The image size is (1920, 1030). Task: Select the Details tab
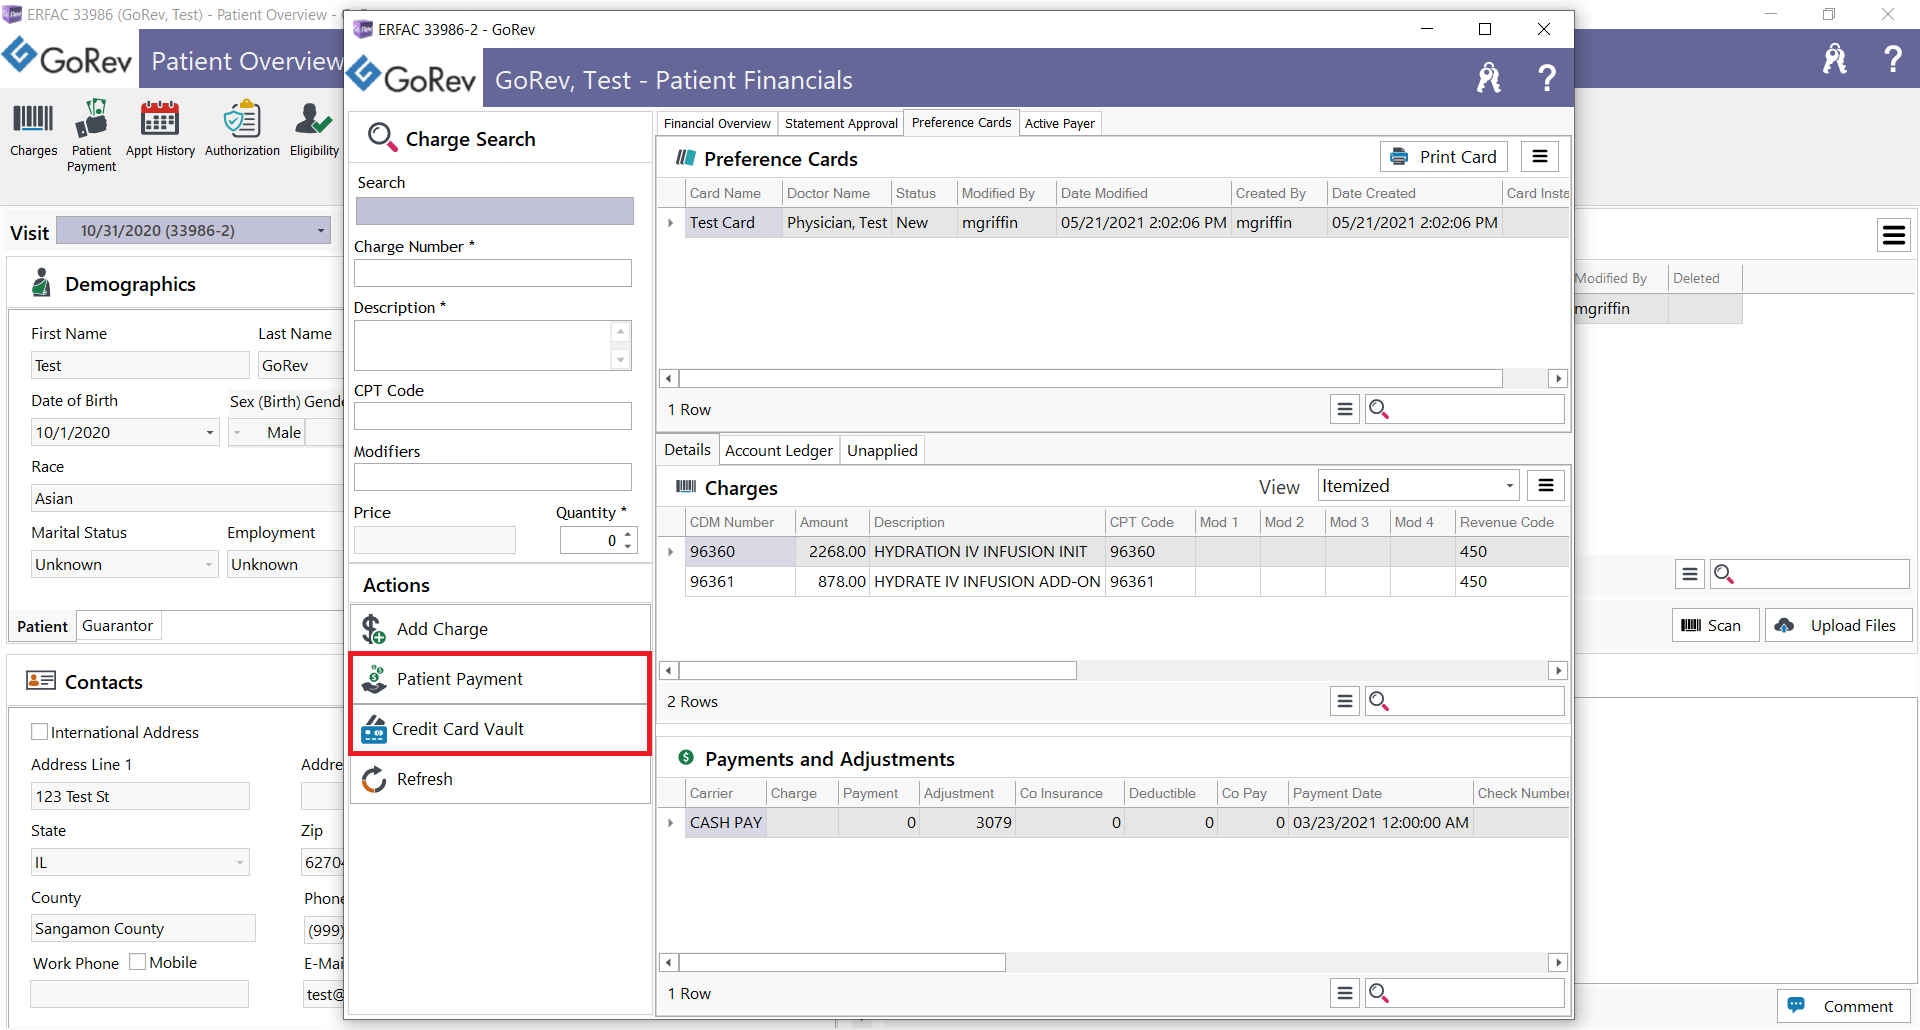coord(687,450)
